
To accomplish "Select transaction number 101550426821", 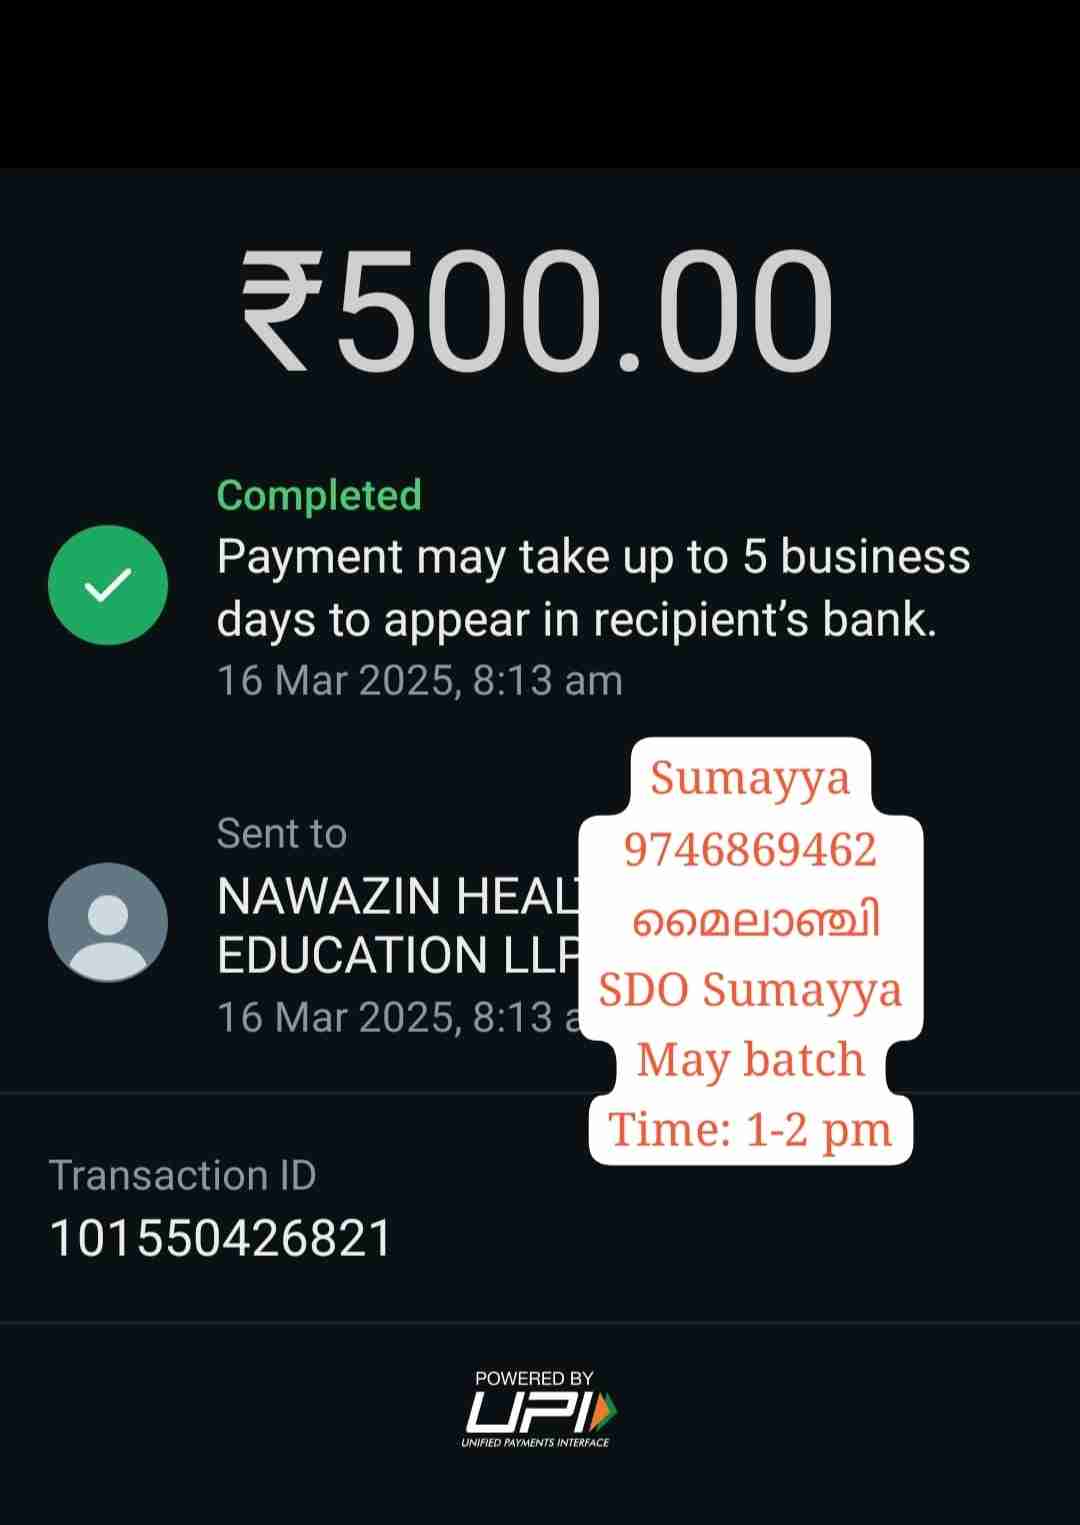I will pos(220,1239).
